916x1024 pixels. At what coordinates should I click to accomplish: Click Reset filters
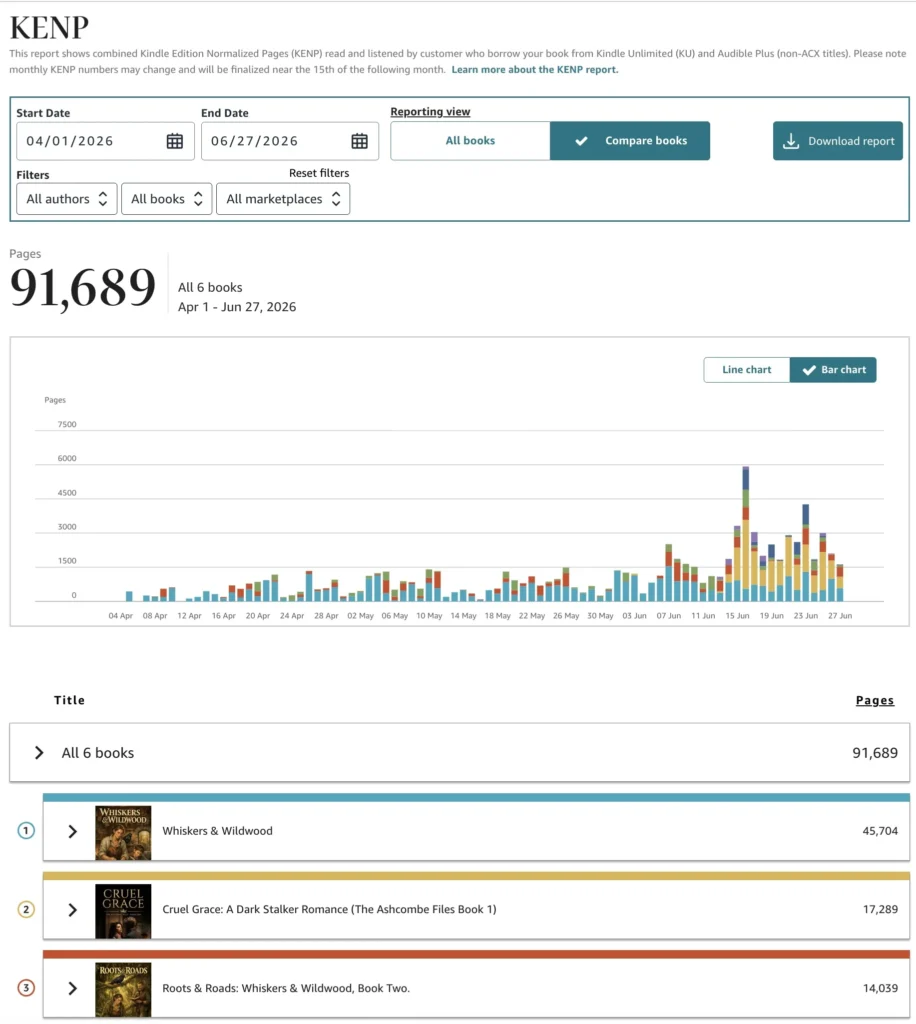click(319, 173)
